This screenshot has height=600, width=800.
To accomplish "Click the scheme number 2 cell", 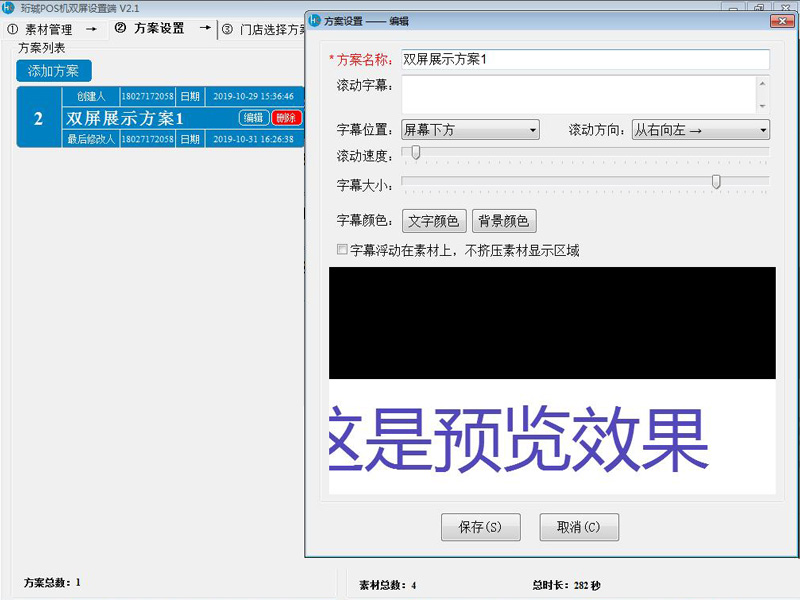I will (39, 118).
